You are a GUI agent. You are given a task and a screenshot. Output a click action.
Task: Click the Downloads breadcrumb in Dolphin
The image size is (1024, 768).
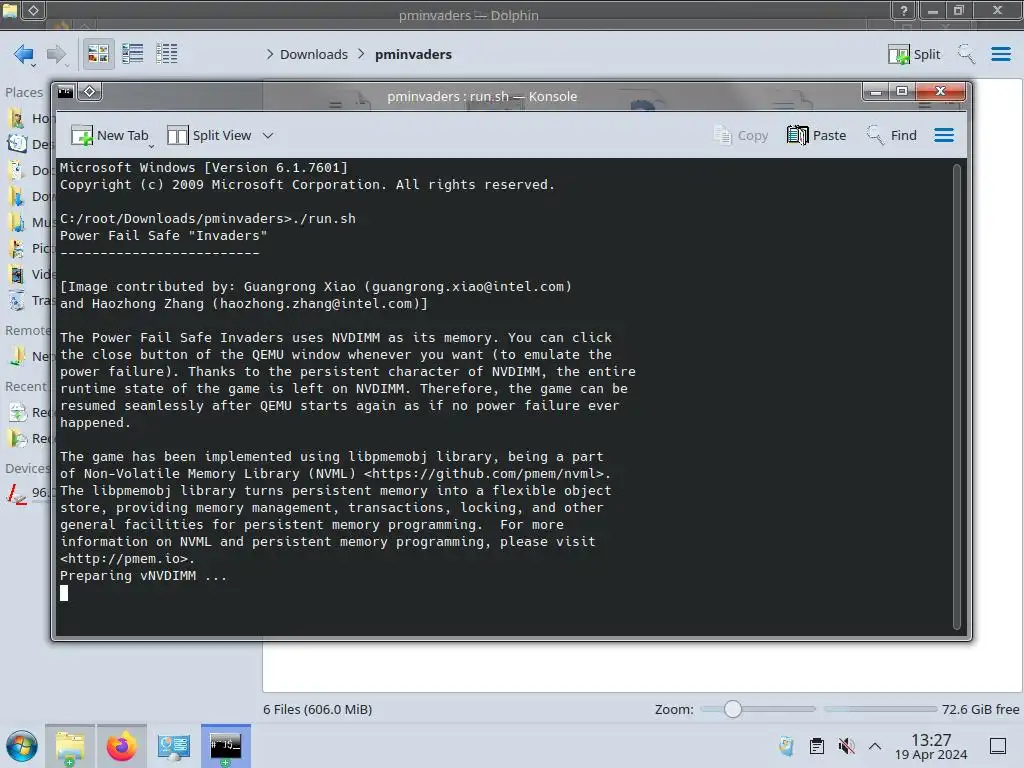pyautogui.click(x=313, y=54)
